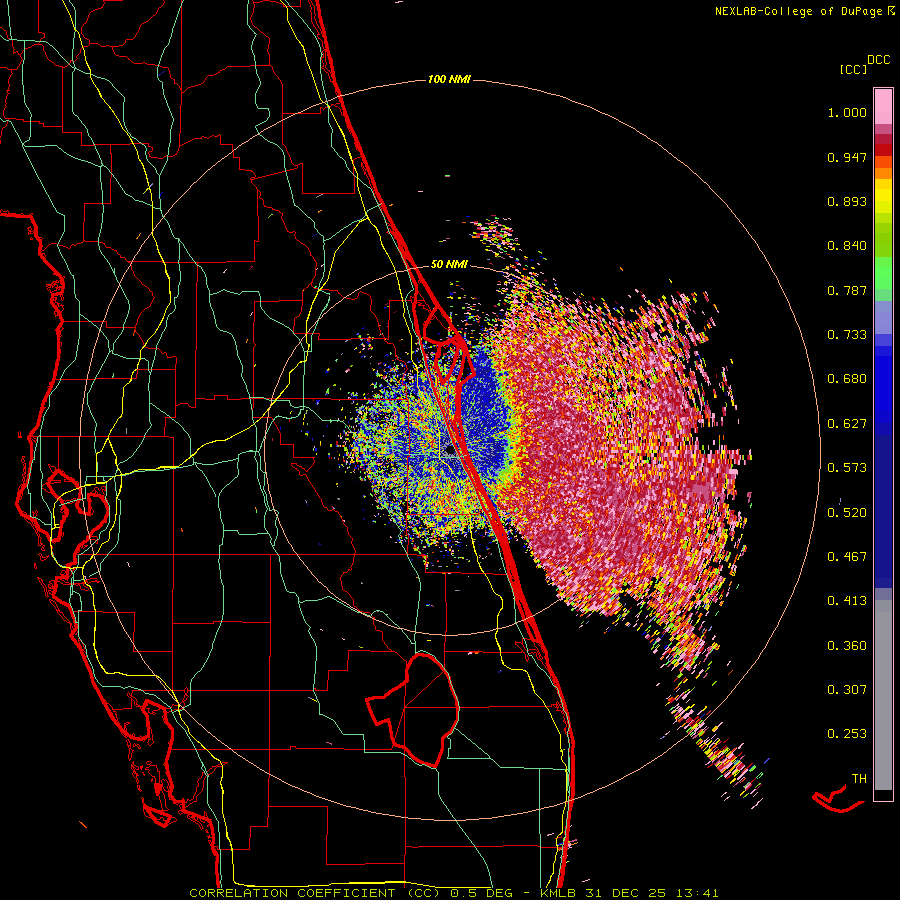Image resolution: width=900 pixels, height=900 pixels.
Task: Click the 0.893 legend value
Action: [x=847, y=201]
